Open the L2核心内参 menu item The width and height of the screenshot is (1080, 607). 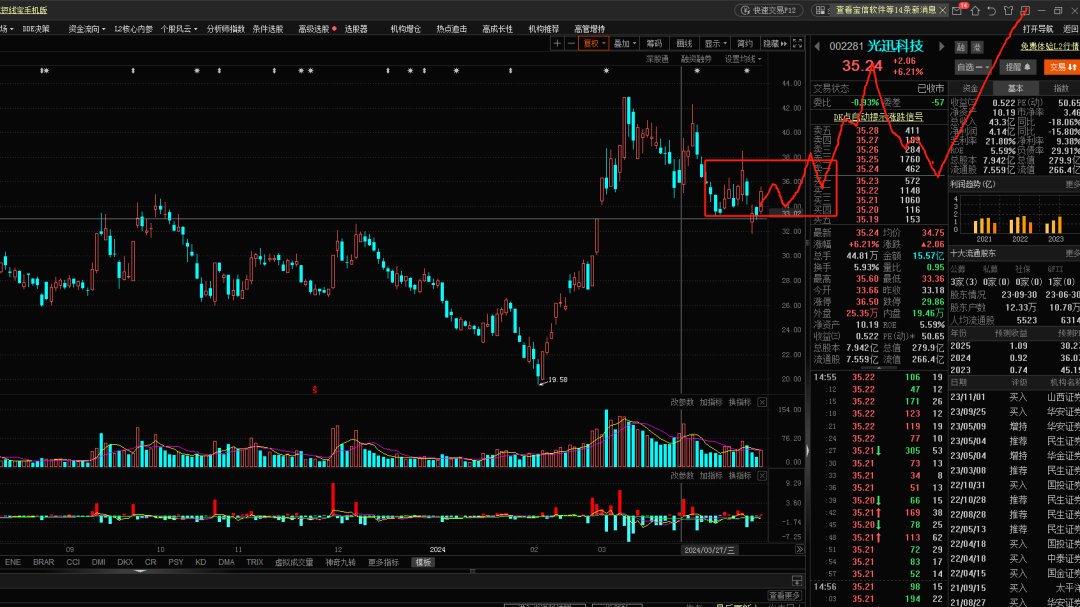click(x=133, y=29)
